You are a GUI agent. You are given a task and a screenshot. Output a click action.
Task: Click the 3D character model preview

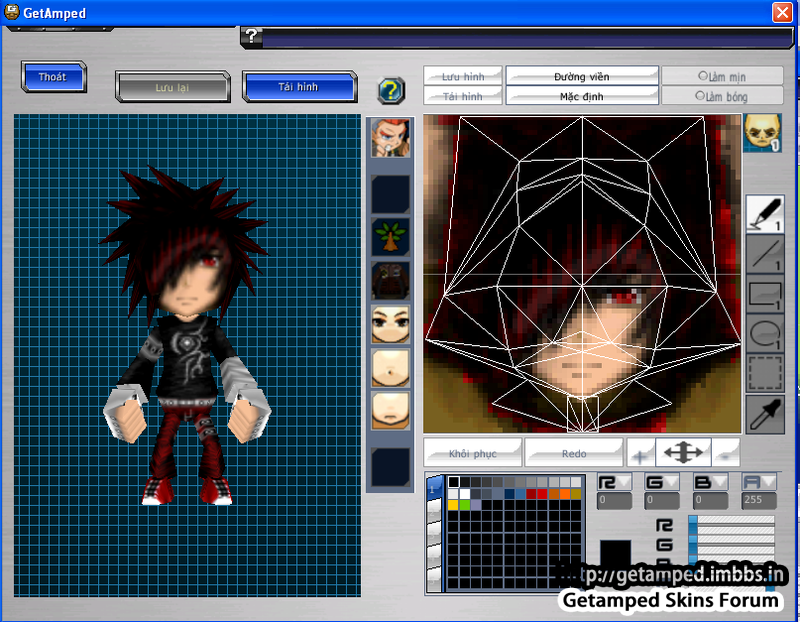pos(187,337)
